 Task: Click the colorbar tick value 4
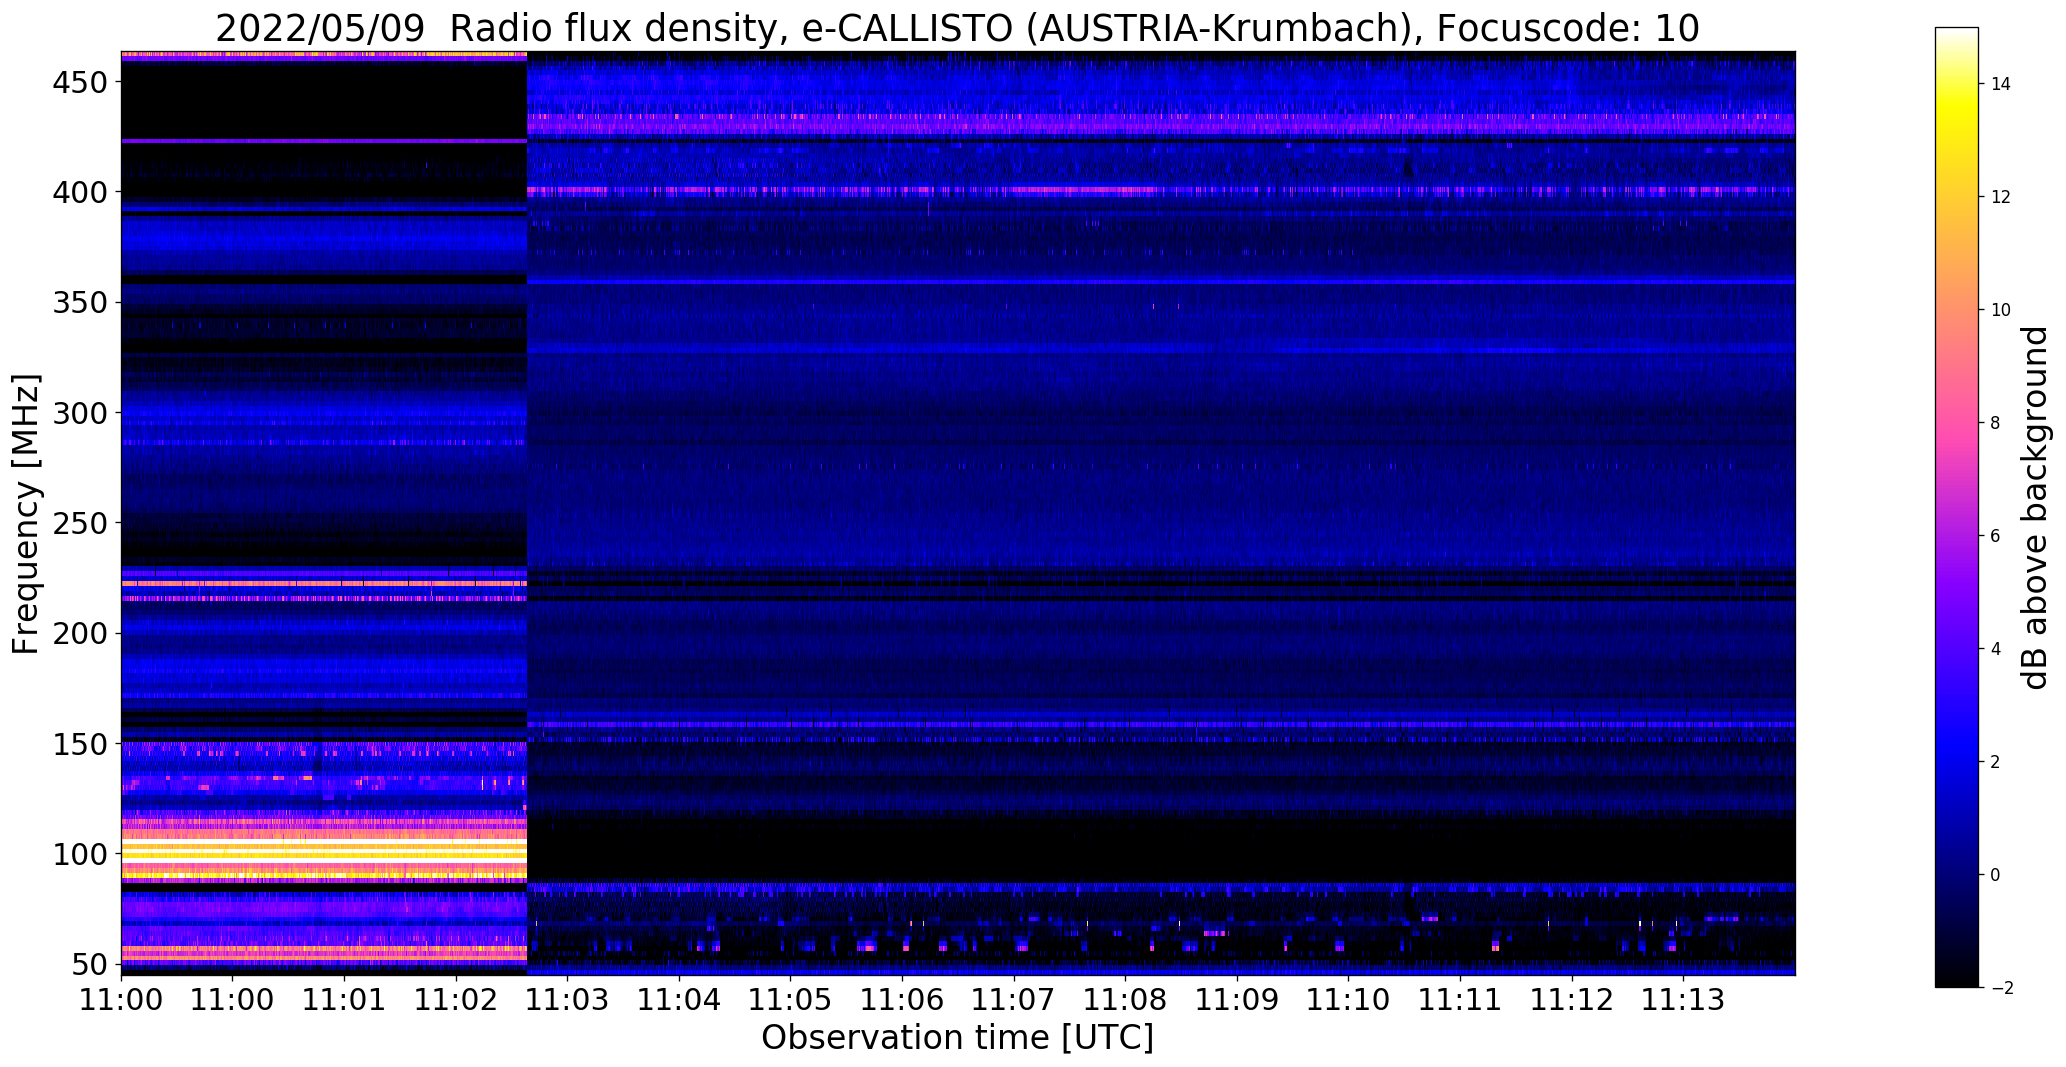[x=1996, y=649]
